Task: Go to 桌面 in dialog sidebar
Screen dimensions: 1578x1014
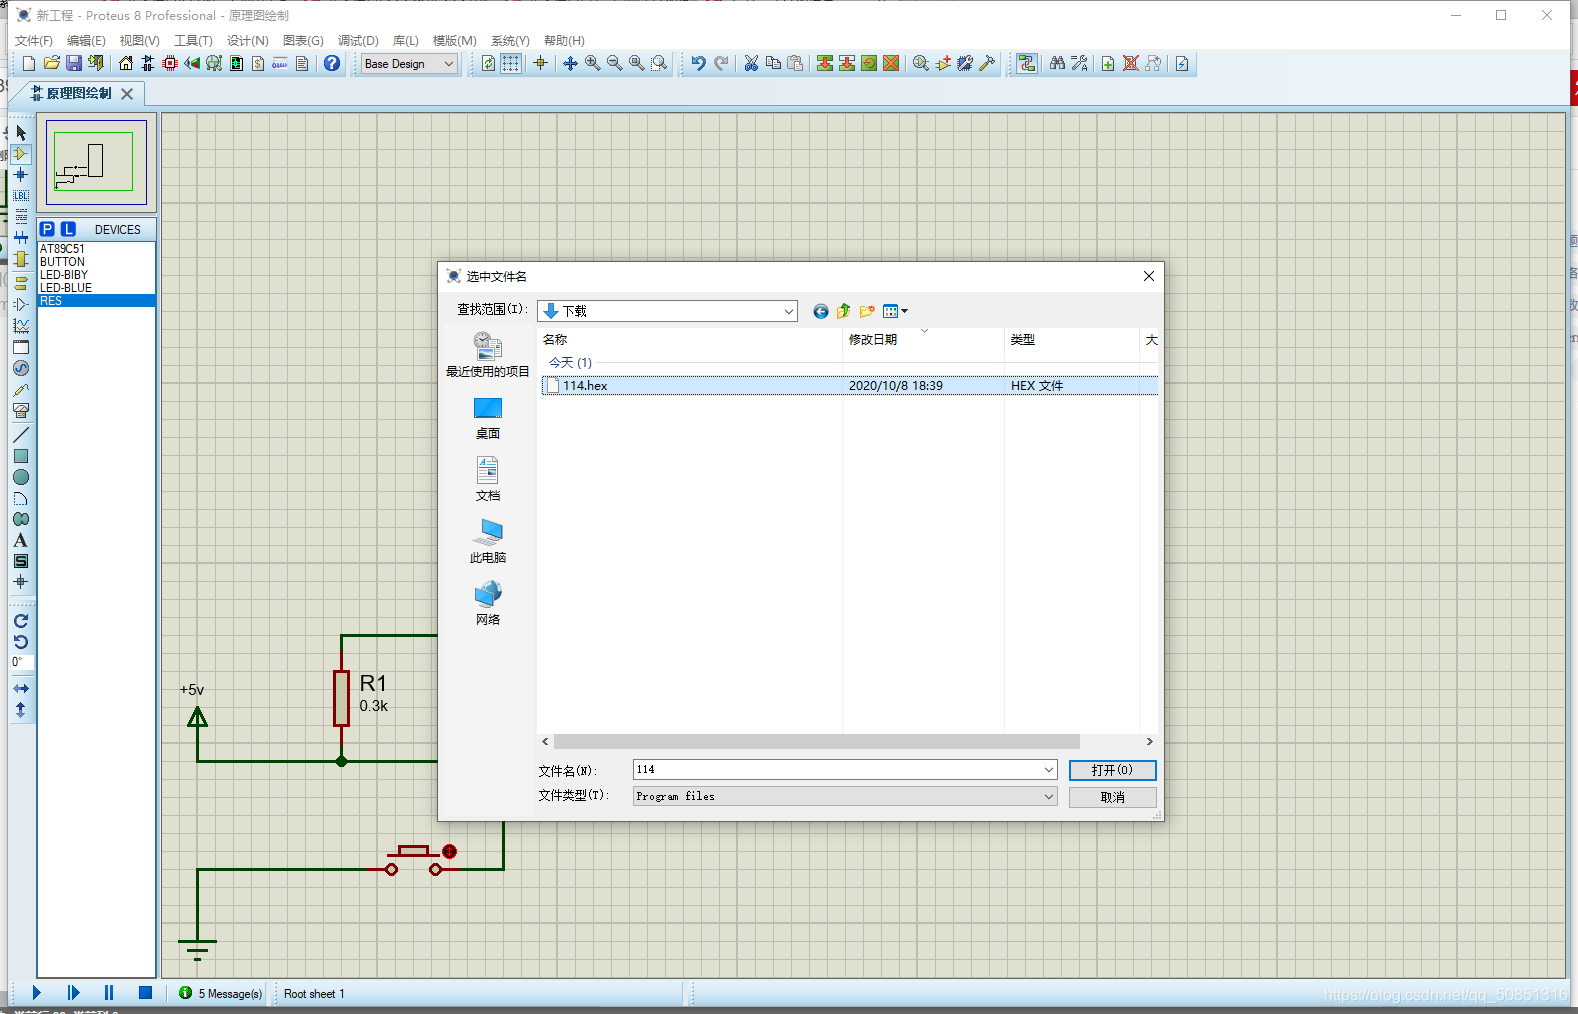Action: (488, 418)
